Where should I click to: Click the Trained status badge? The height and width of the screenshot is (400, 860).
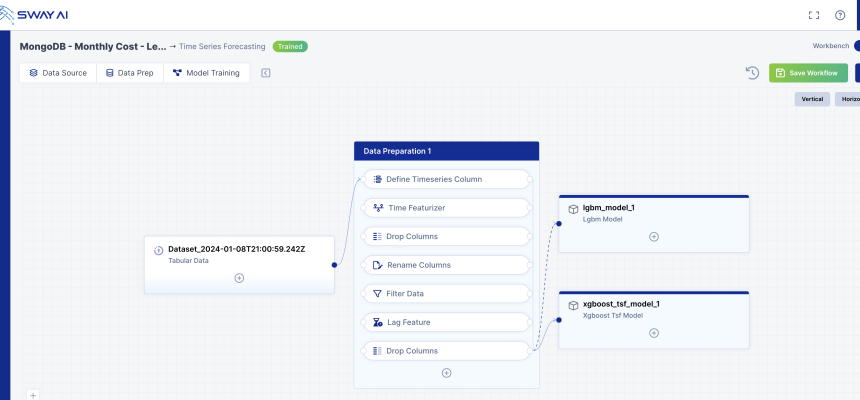[290, 47]
